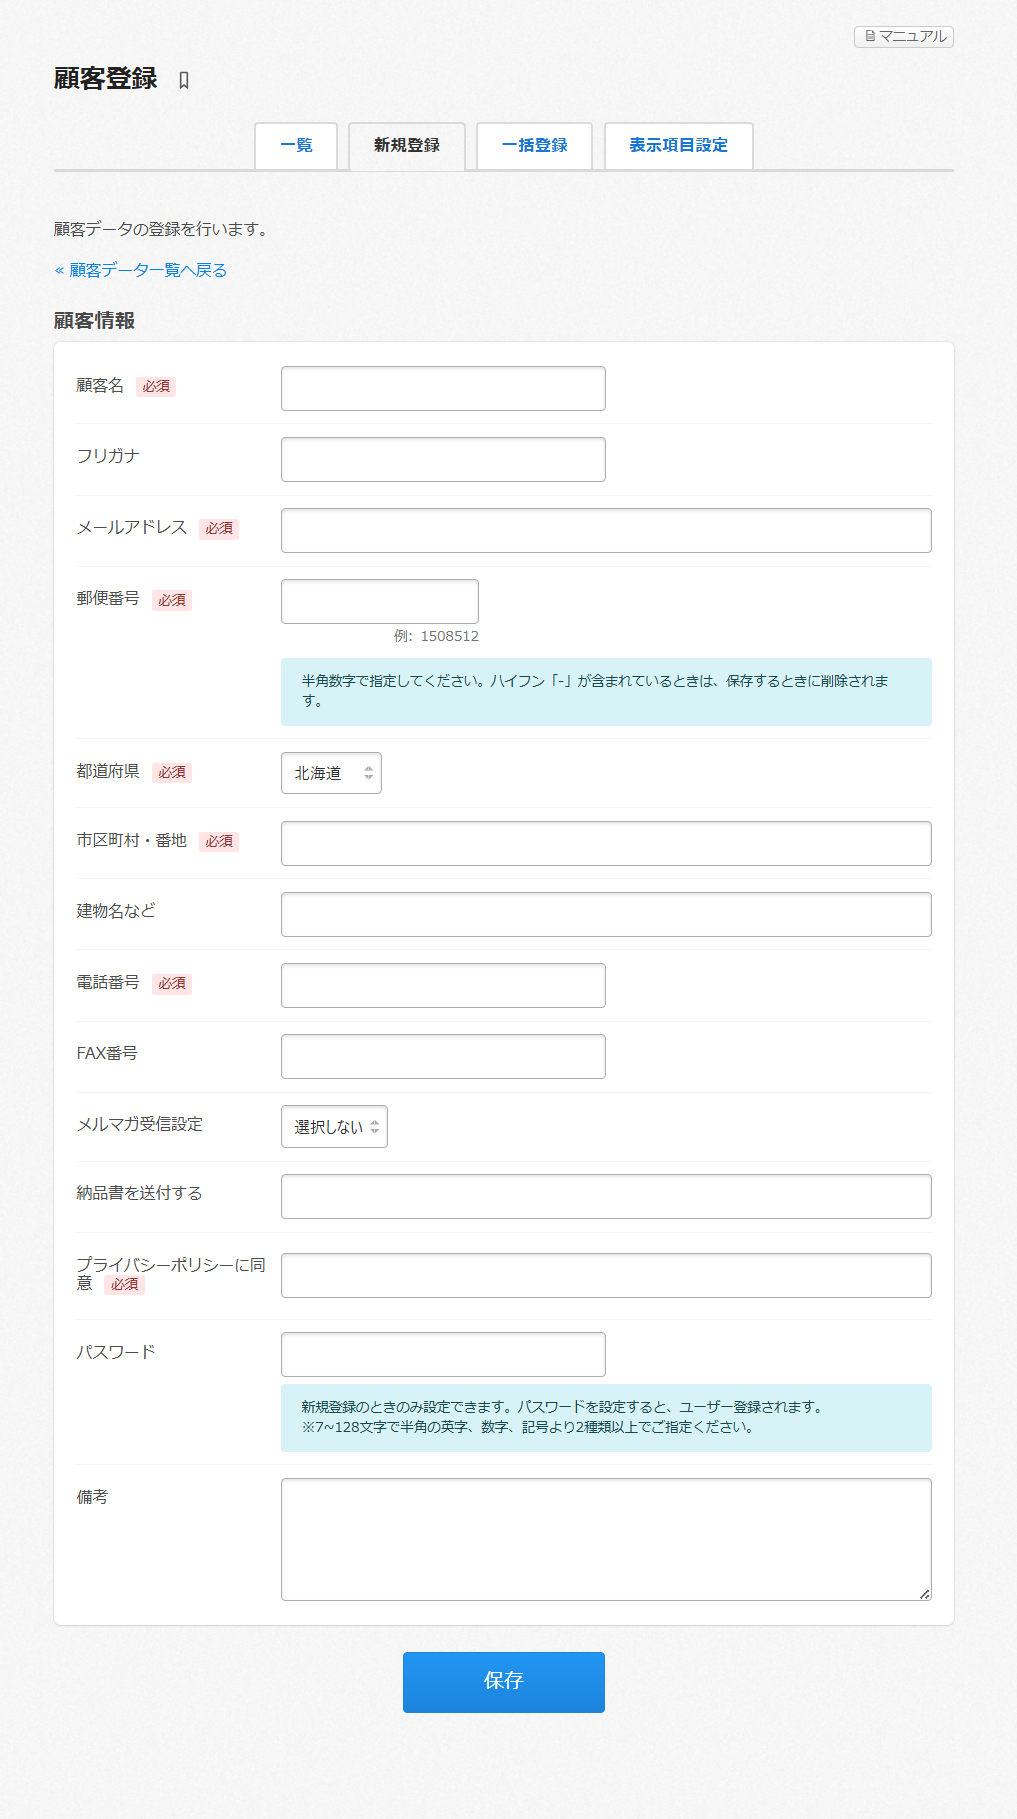Expand the 都道府県 dropdown showing 北海道
Image resolution: width=1017 pixels, height=1819 pixels.
tap(331, 774)
